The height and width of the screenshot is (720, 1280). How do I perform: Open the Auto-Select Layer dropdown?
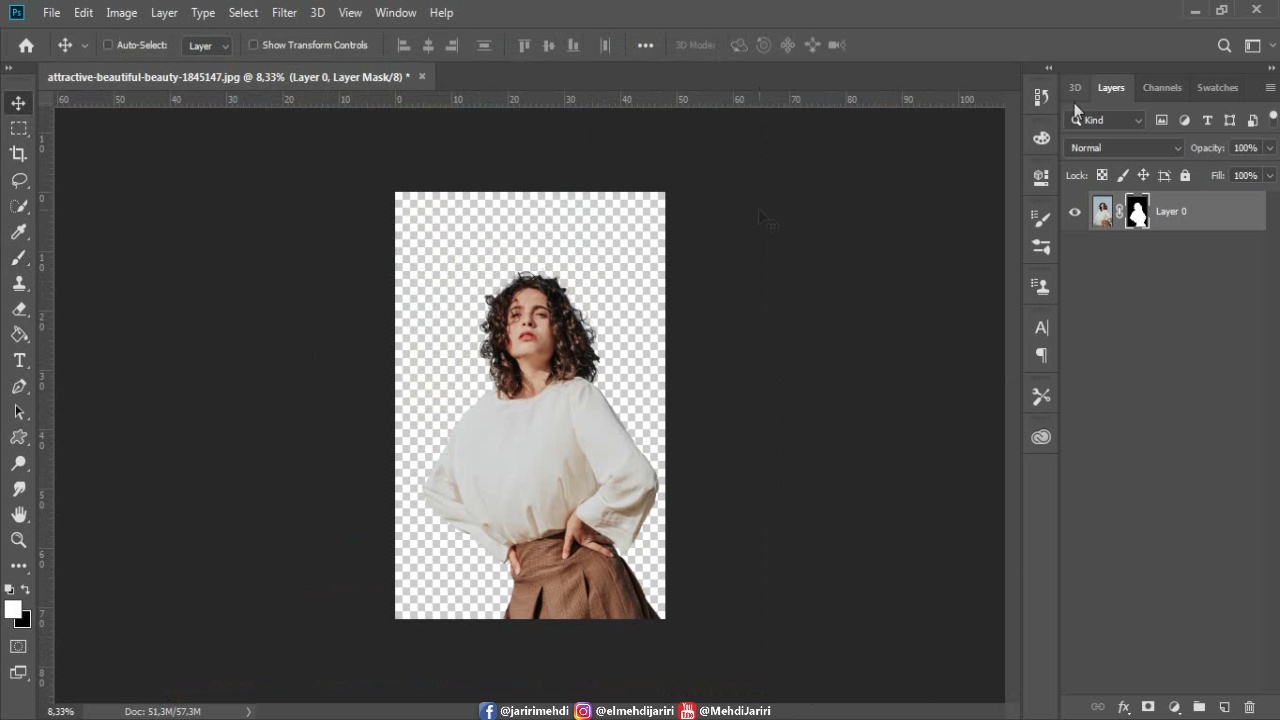(209, 46)
